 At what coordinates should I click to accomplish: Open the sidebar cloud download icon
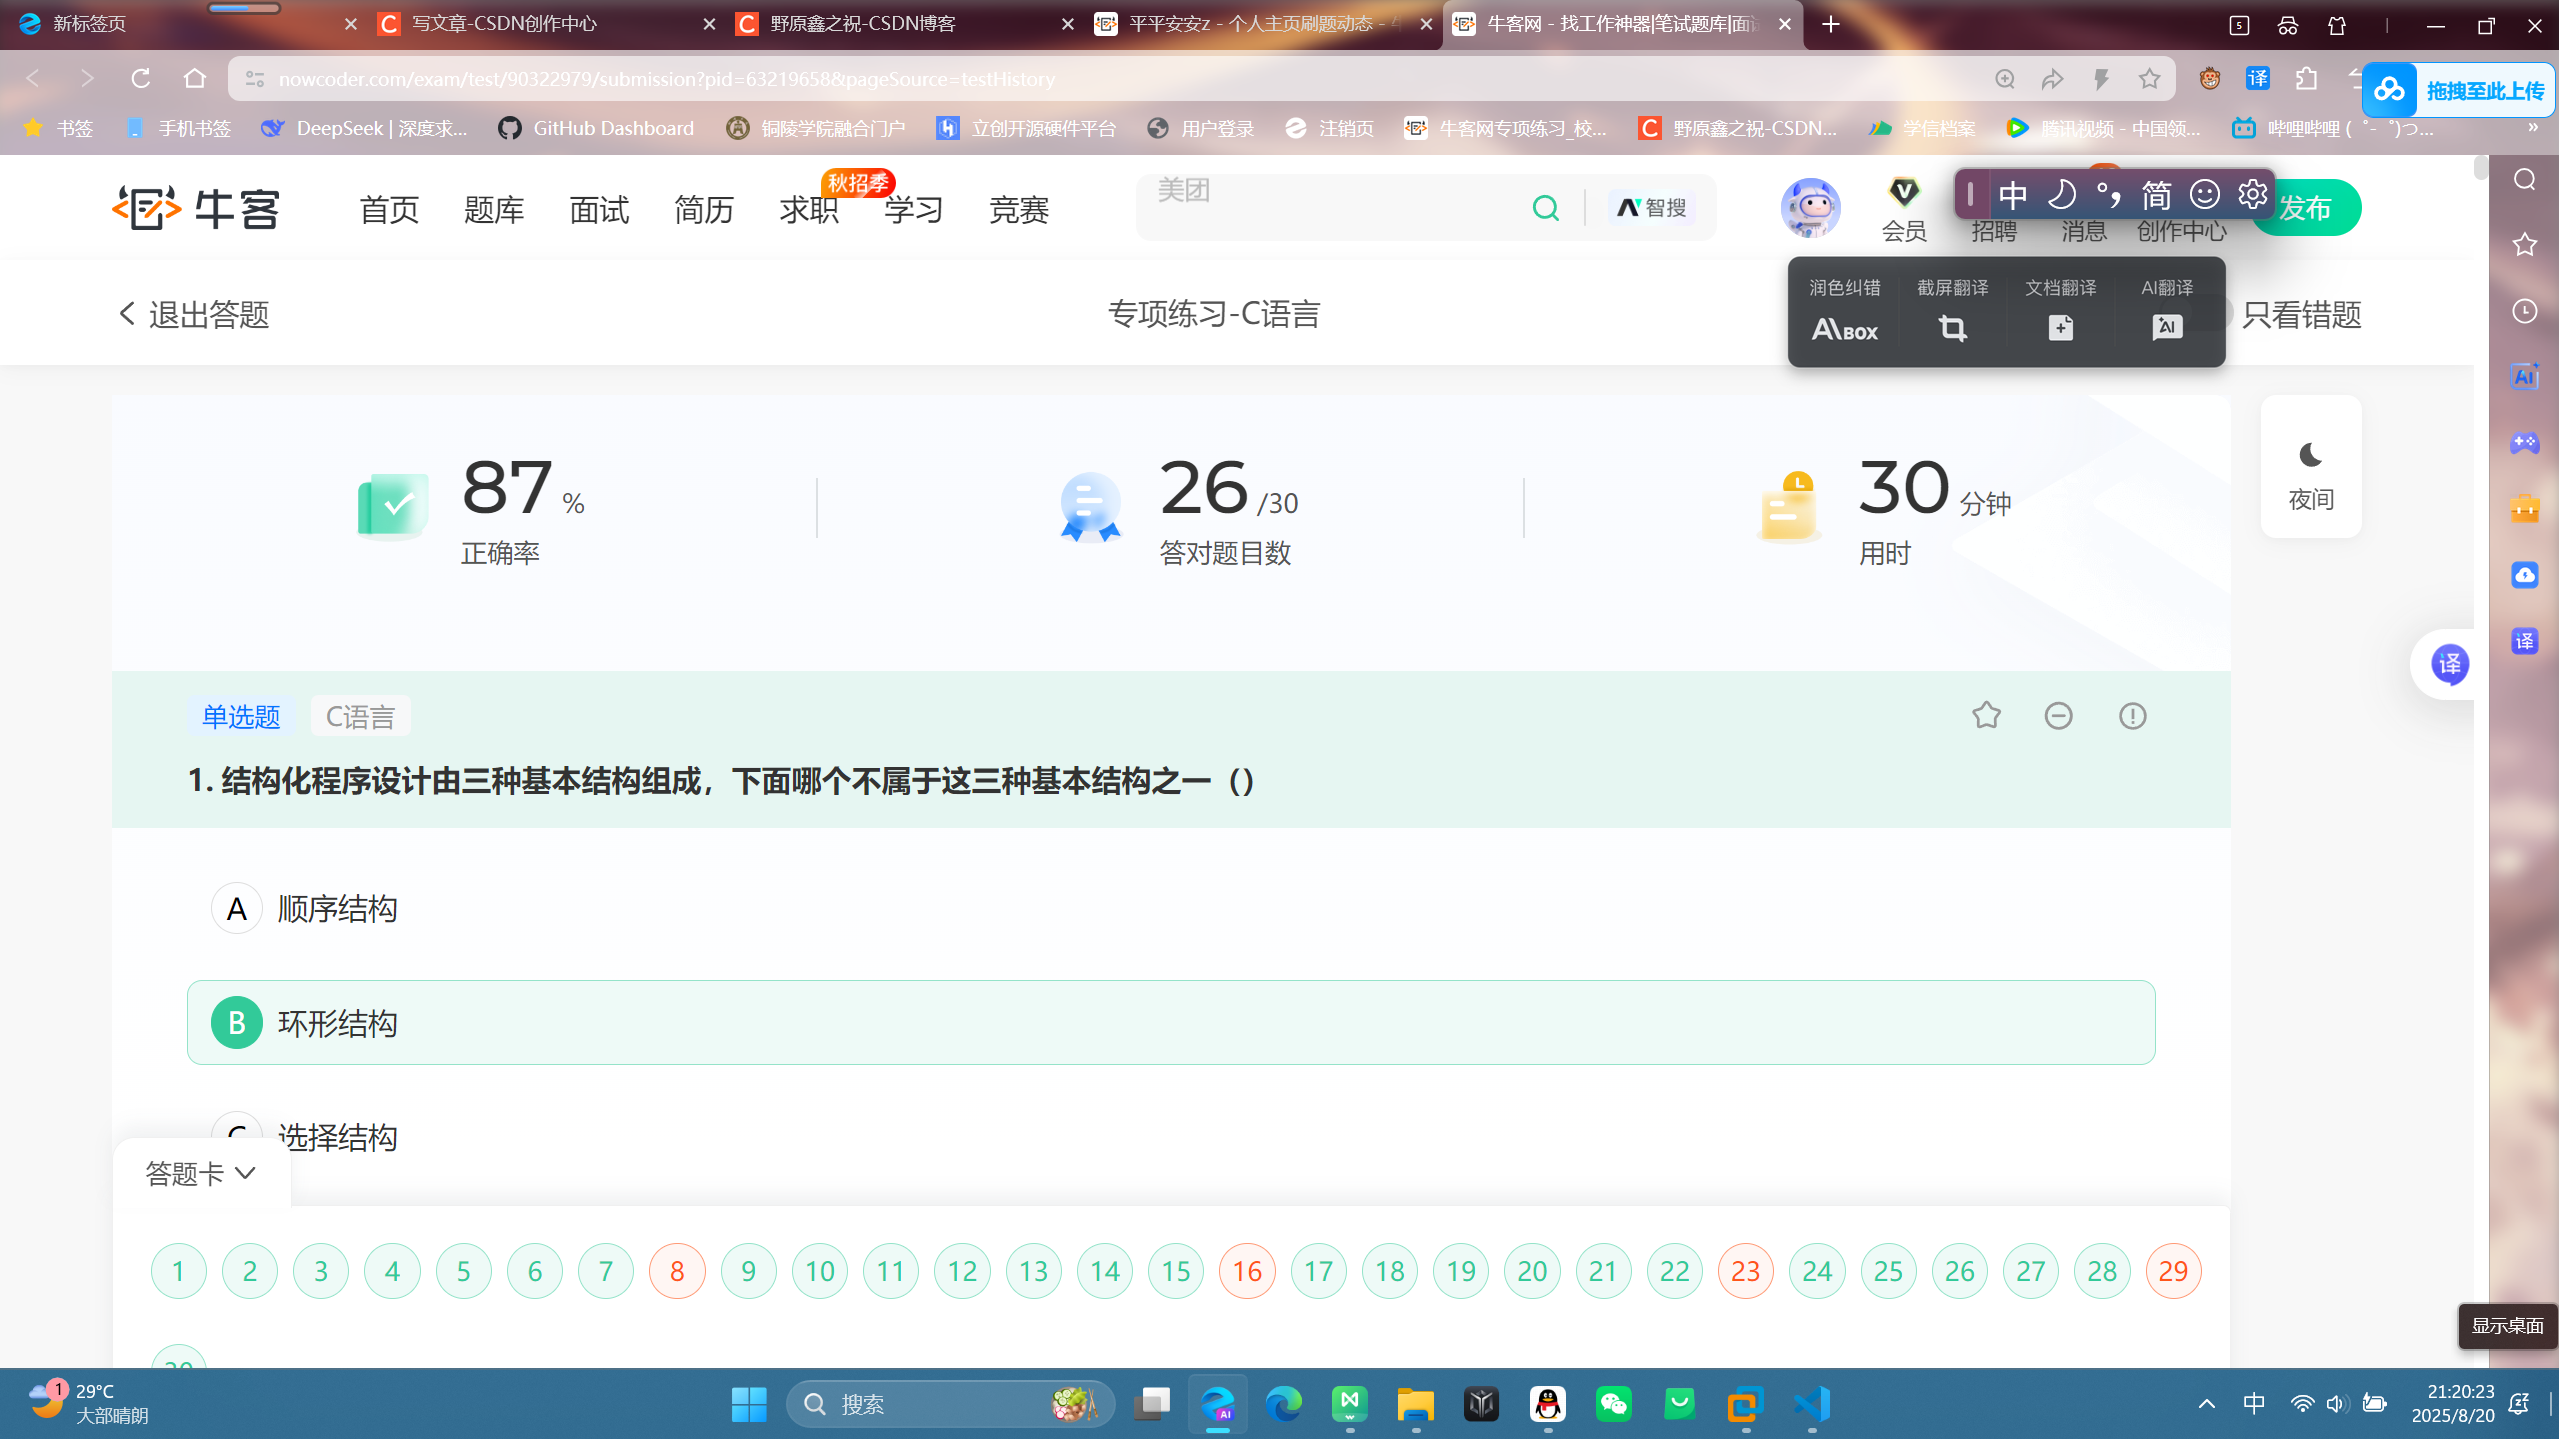pos(2524,574)
